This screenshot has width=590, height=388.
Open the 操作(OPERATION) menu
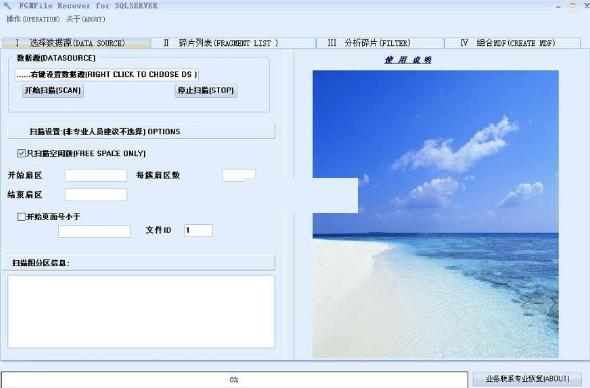click(33, 19)
